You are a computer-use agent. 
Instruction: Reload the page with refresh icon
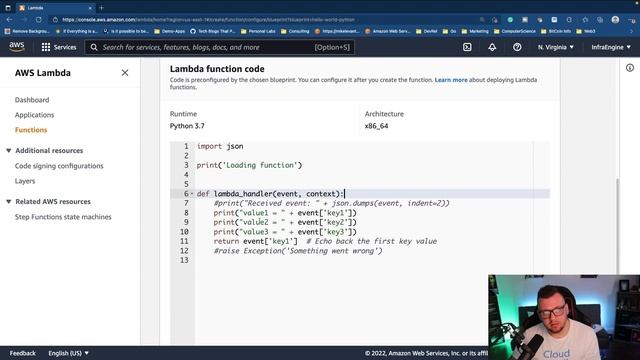pyautogui.click(x=38, y=20)
